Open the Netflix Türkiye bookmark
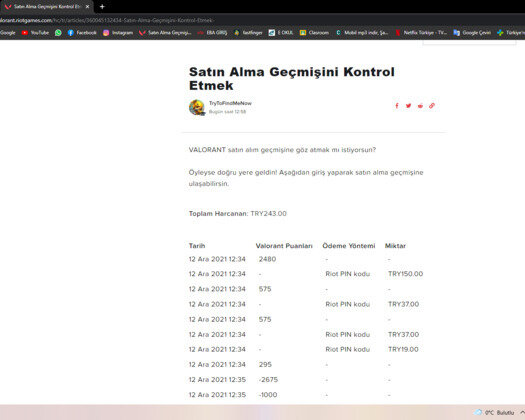Viewport: 525px width, 420px height. (421, 32)
